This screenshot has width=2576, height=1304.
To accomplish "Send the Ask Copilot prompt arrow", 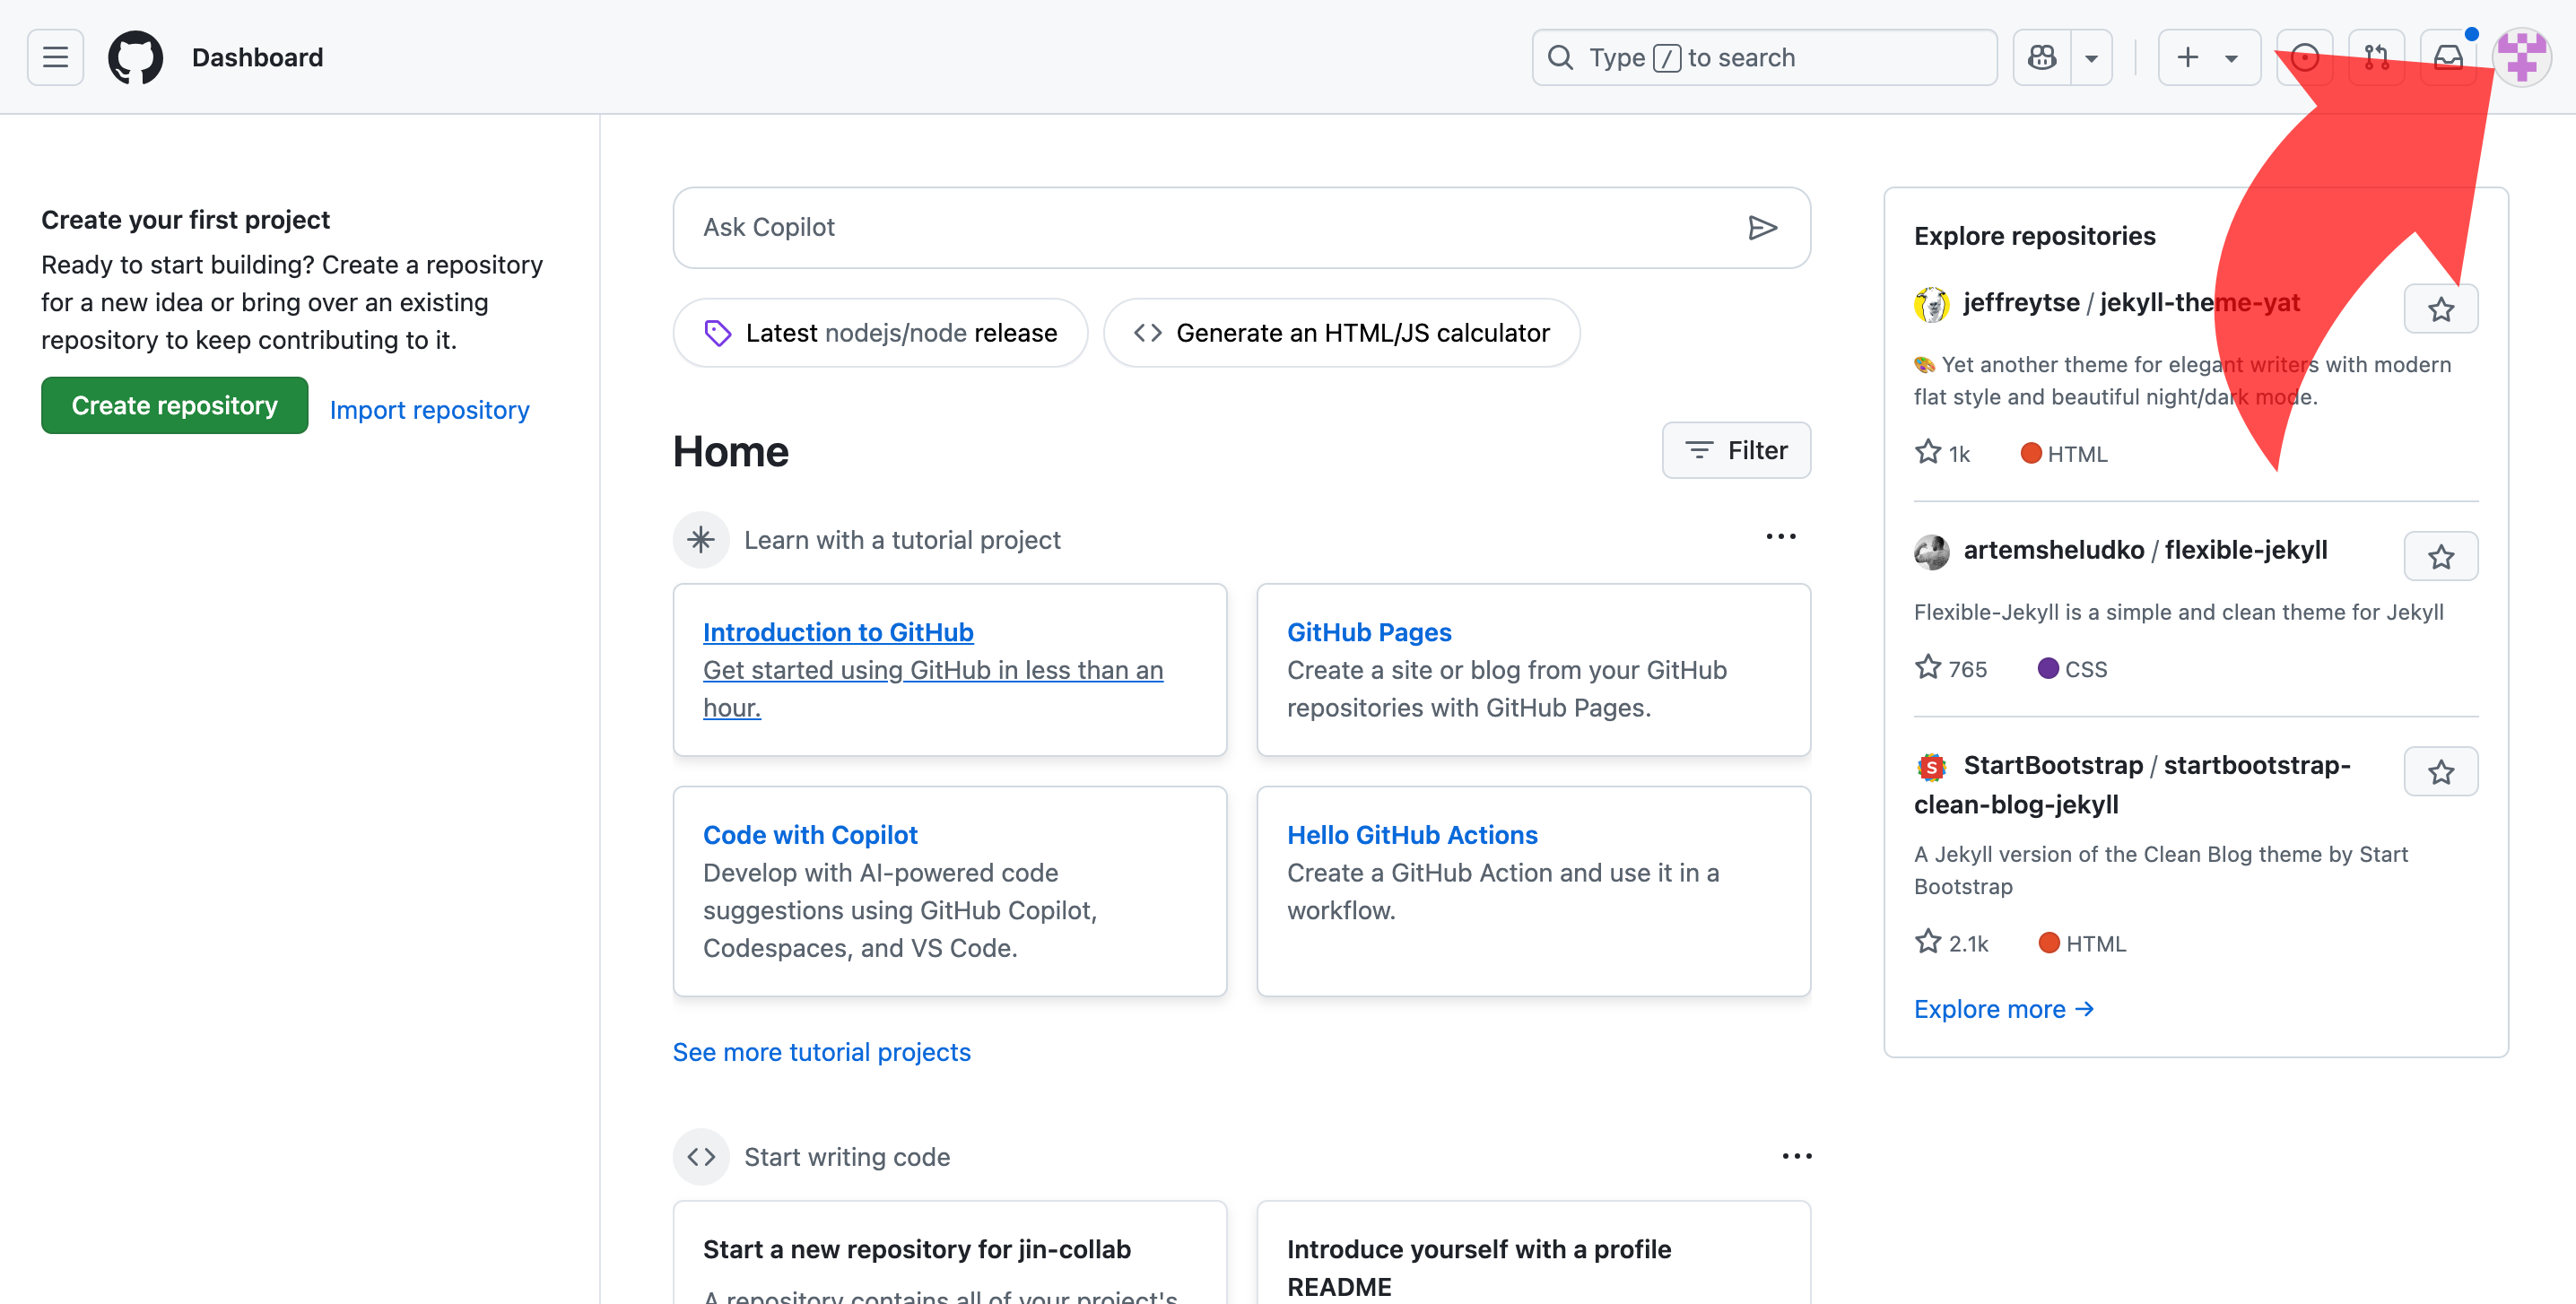I will tap(1762, 228).
